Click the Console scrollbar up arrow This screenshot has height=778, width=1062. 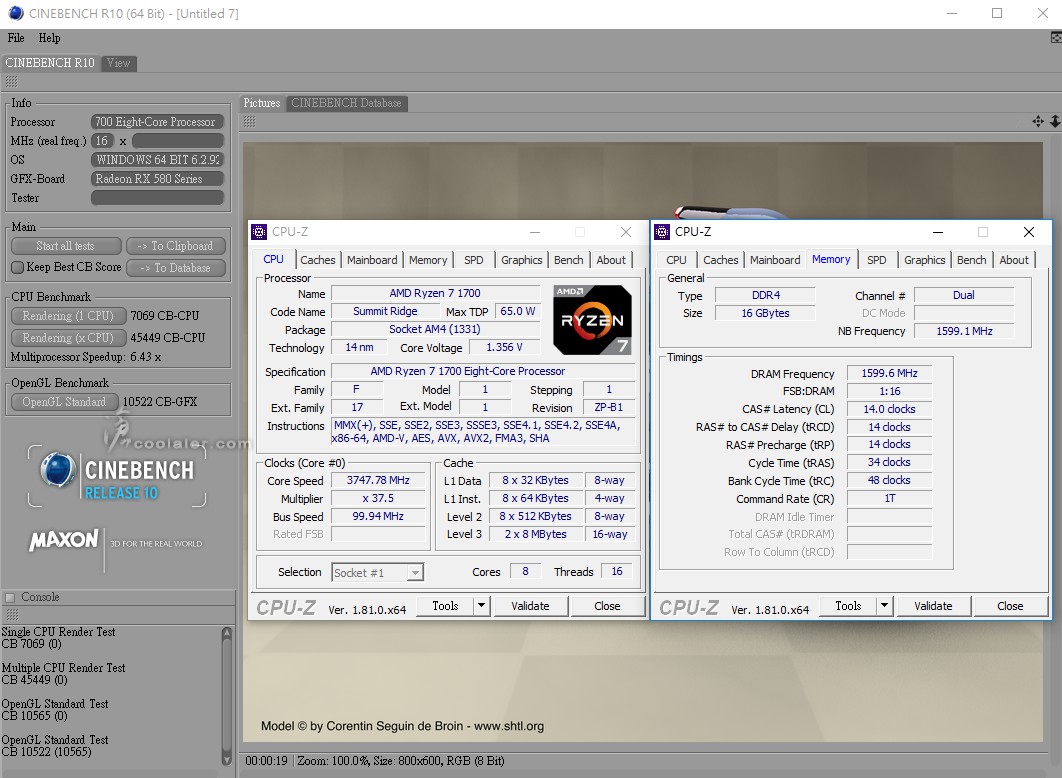pyautogui.click(x=227, y=633)
